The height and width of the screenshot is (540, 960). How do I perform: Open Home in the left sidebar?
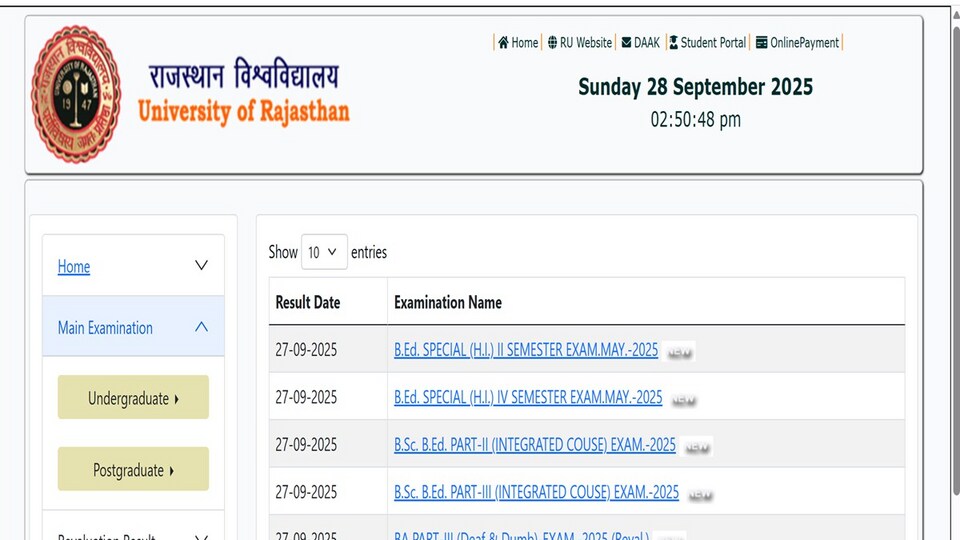(x=73, y=267)
